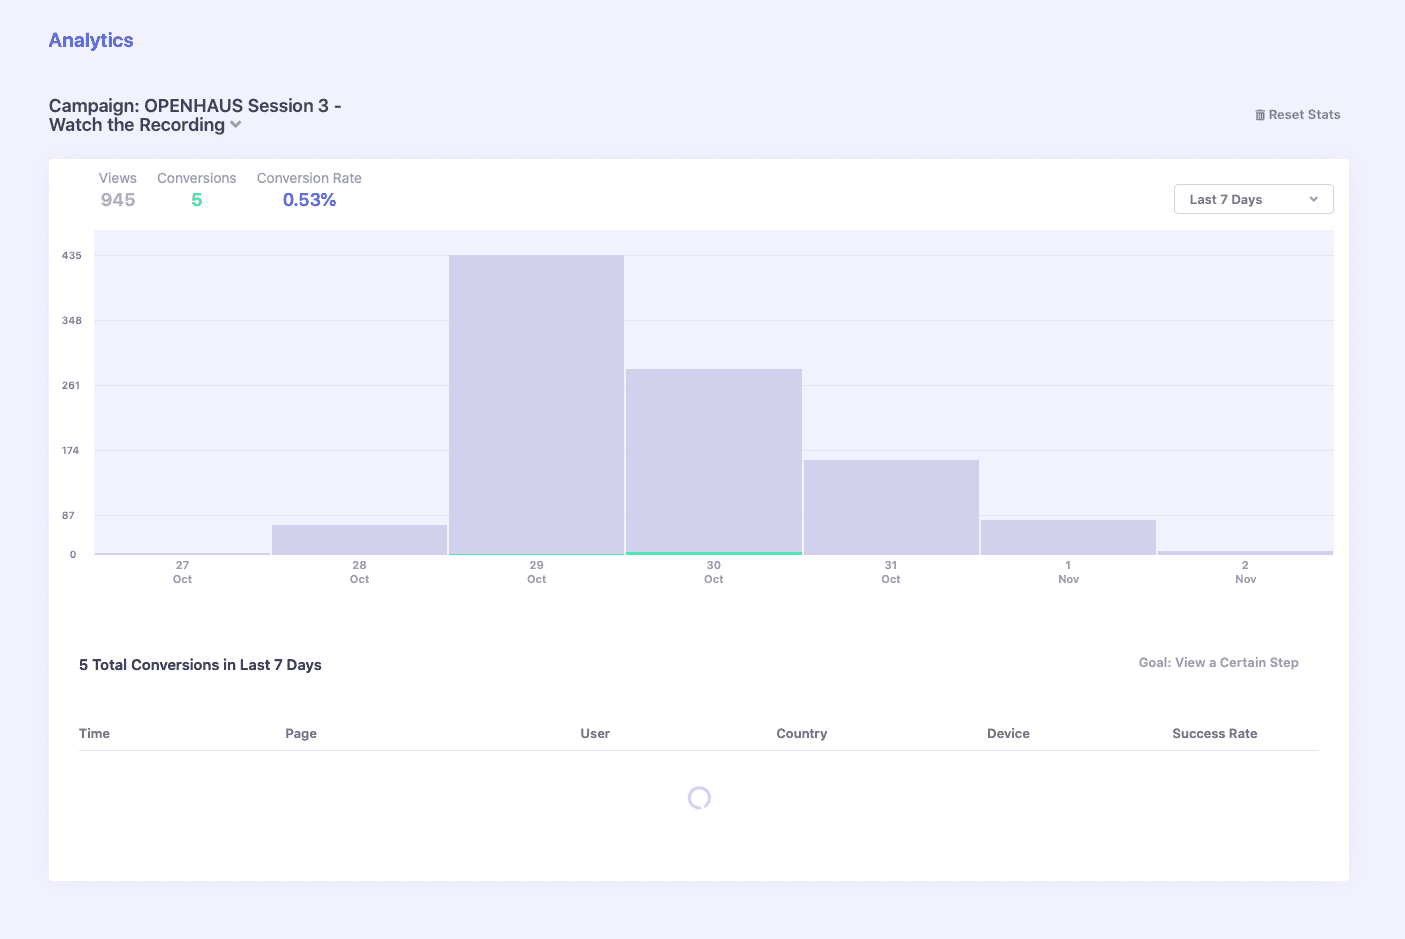Sort by the Time column header
1405x939 pixels.
94,733
